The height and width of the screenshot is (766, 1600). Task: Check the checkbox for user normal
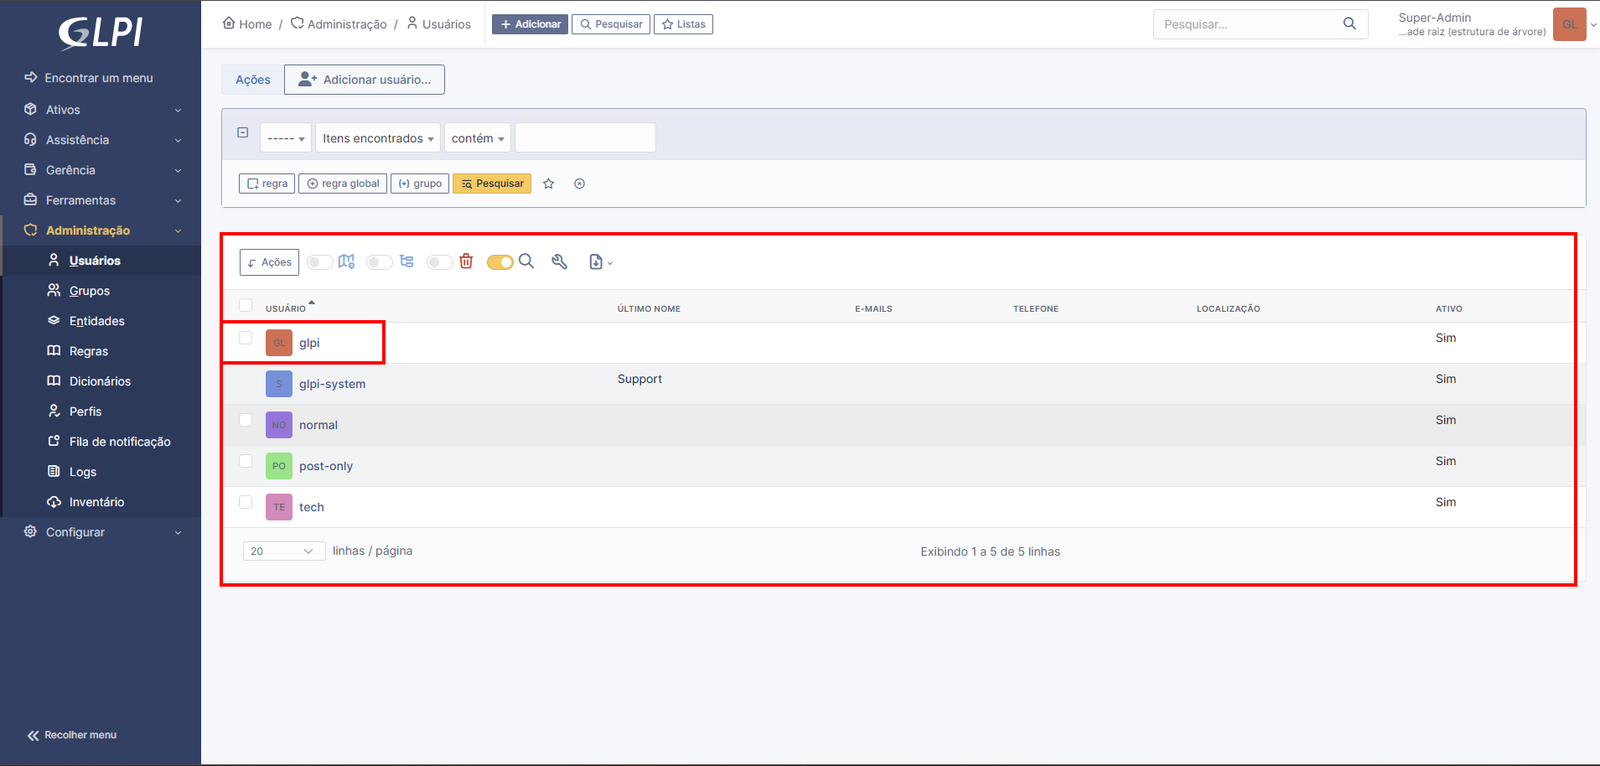[246, 420]
